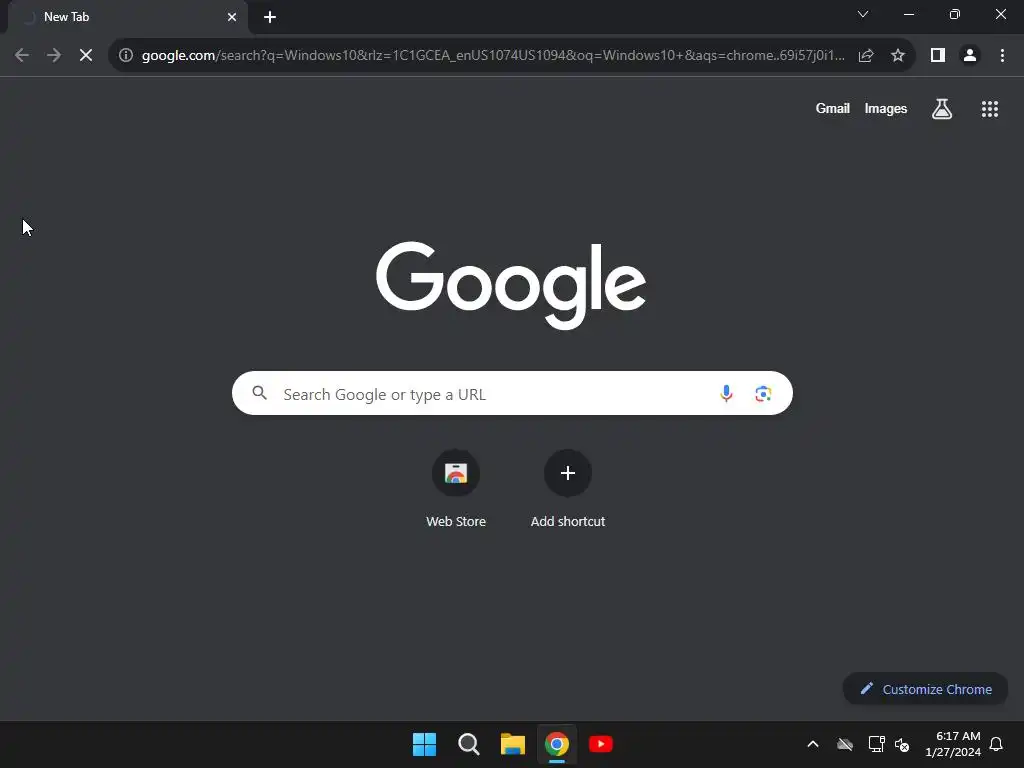
Task: Search by image with the Google Lens icon
Action: pyautogui.click(x=763, y=393)
